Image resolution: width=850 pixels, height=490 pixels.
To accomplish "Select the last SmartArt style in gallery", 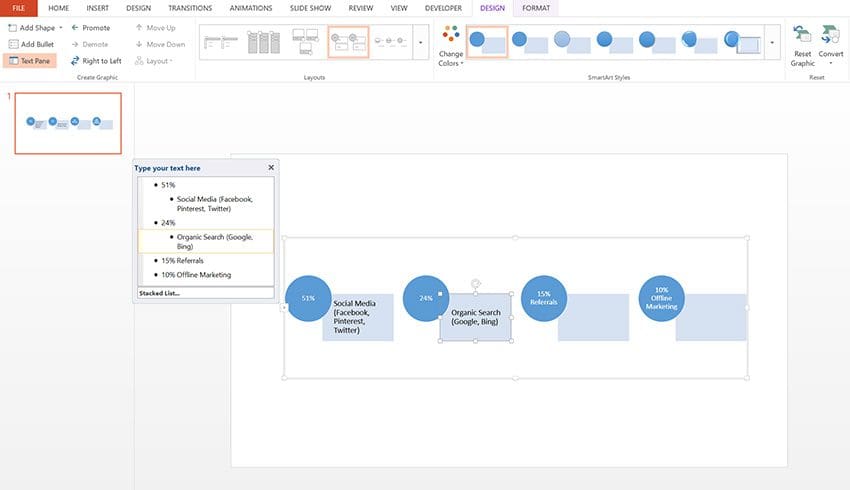I will (x=745, y=42).
